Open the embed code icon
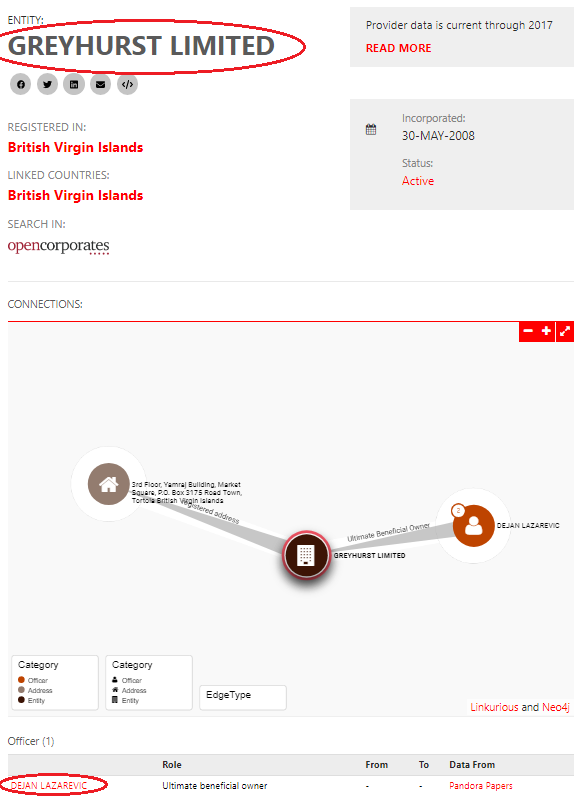The width and height of the screenshot is (588, 800). 127,84
